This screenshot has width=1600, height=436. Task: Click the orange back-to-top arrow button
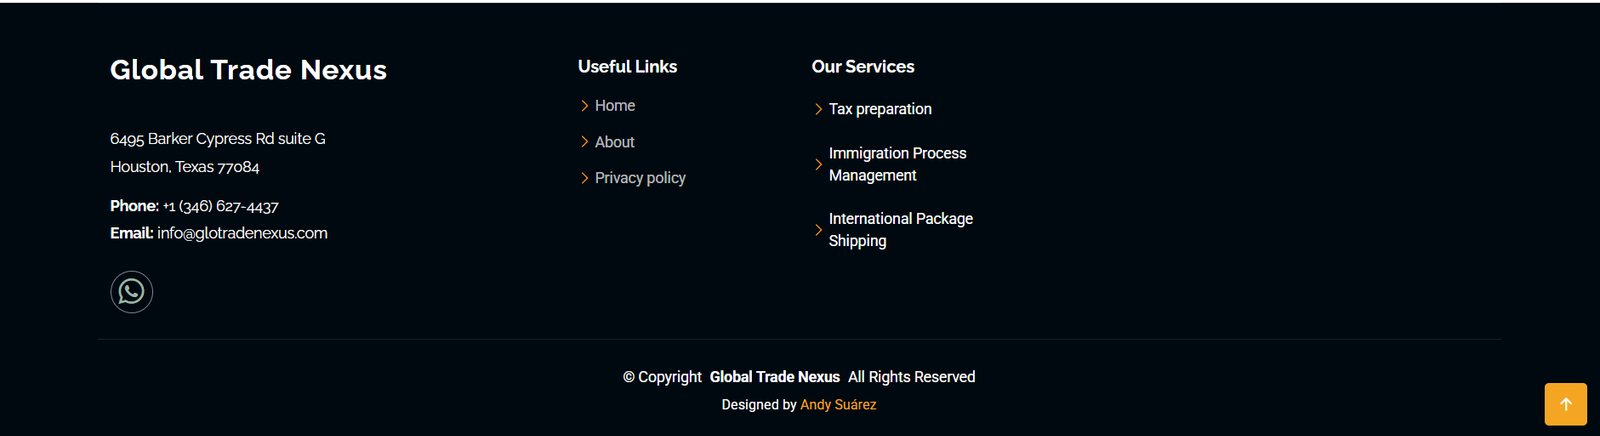[x=1565, y=404]
